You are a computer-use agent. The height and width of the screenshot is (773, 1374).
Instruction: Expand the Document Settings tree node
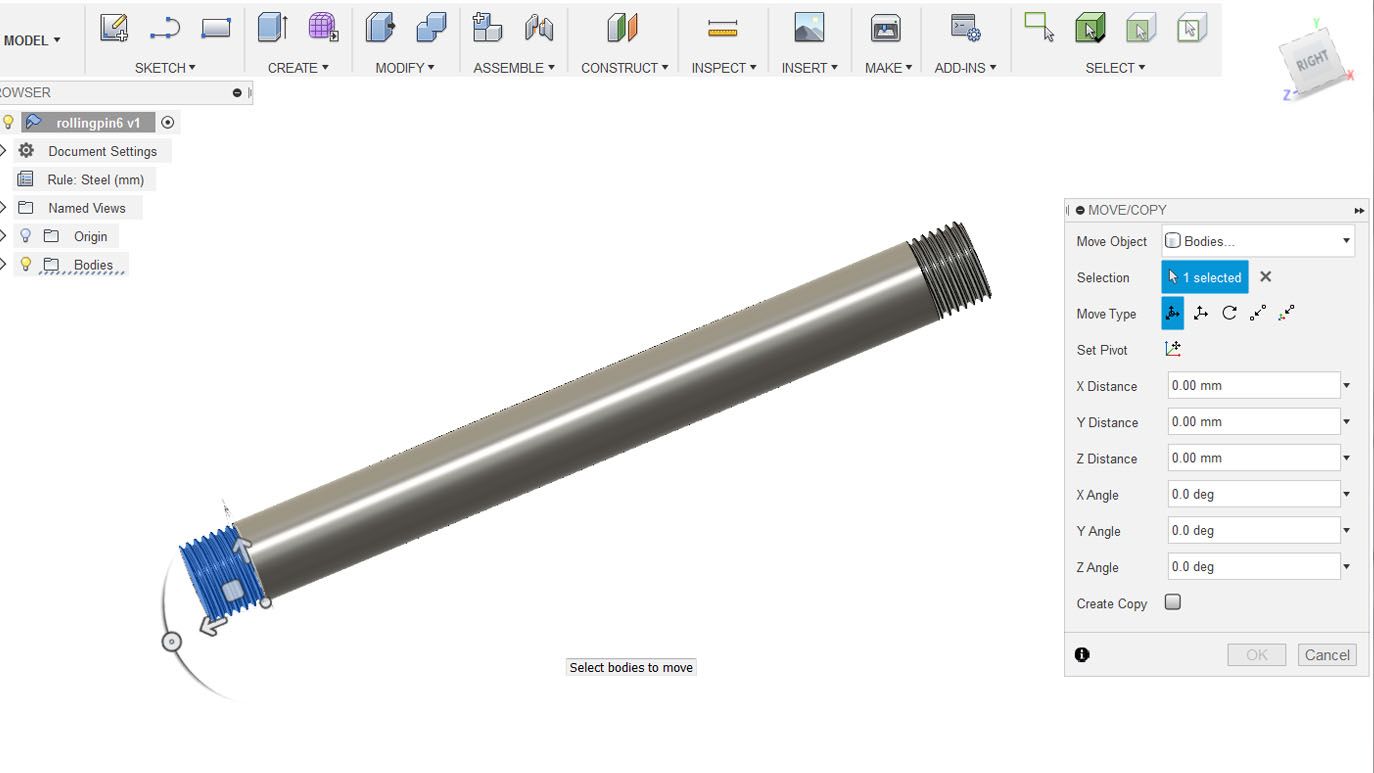pos(3,151)
